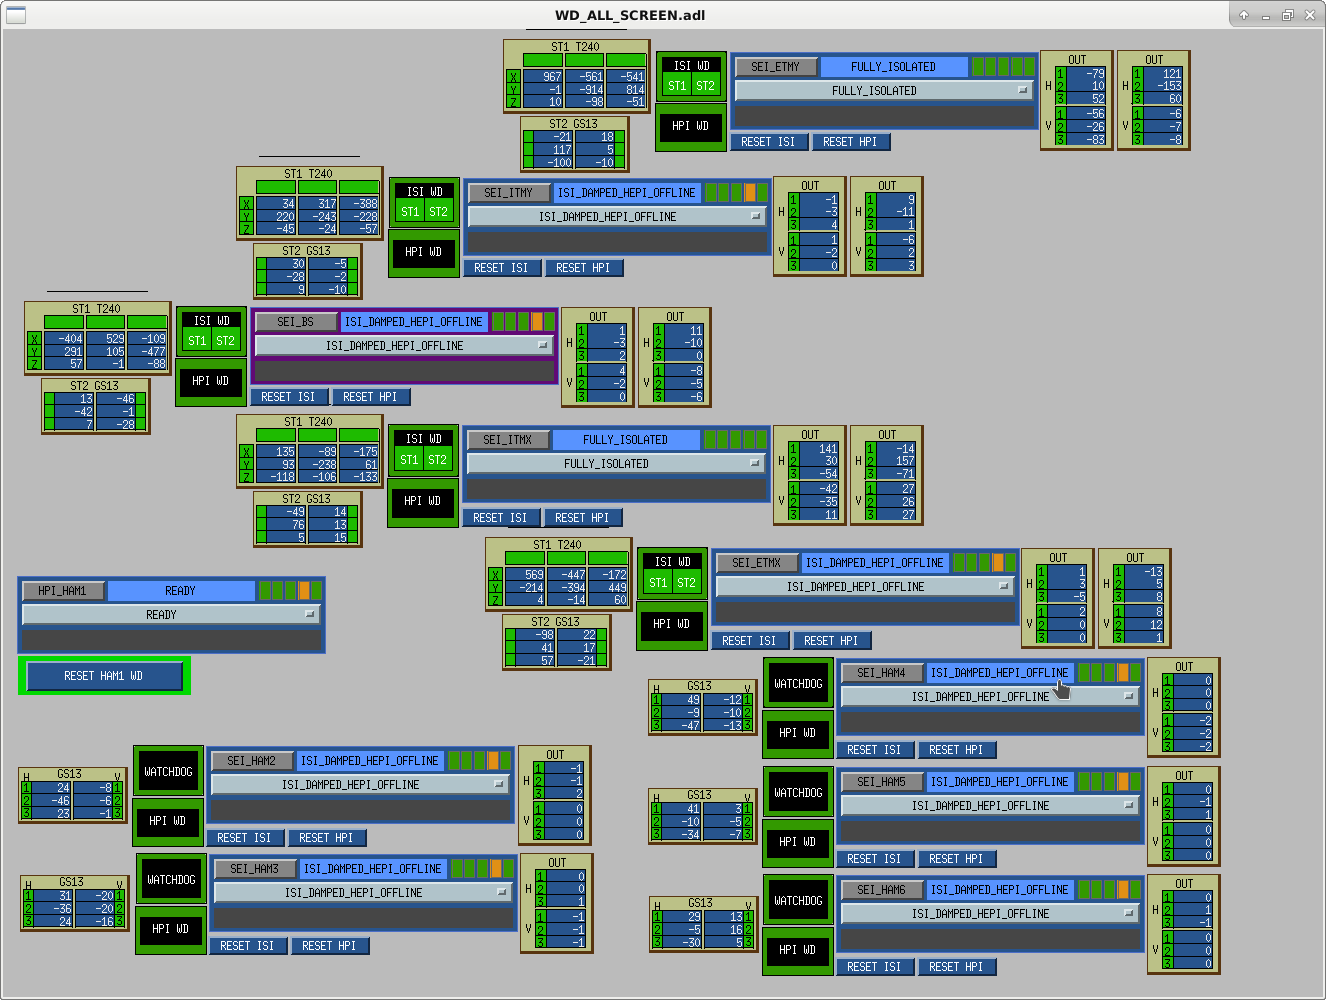Viewport: 1326px width, 1000px height.
Task: Click the WATCHDOG block for SEI_HAM2
Action: pyautogui.click(x=168, y=772)
